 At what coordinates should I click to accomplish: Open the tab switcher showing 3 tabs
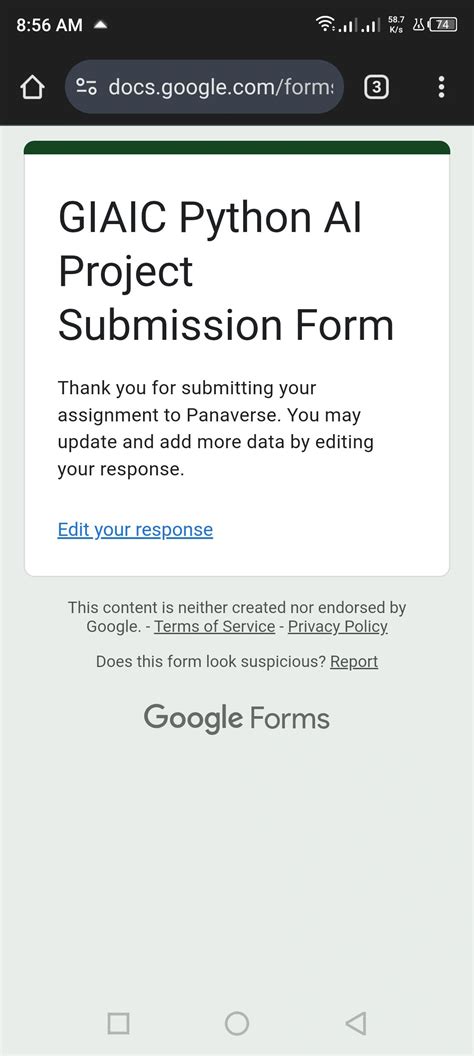pos(376,87)
